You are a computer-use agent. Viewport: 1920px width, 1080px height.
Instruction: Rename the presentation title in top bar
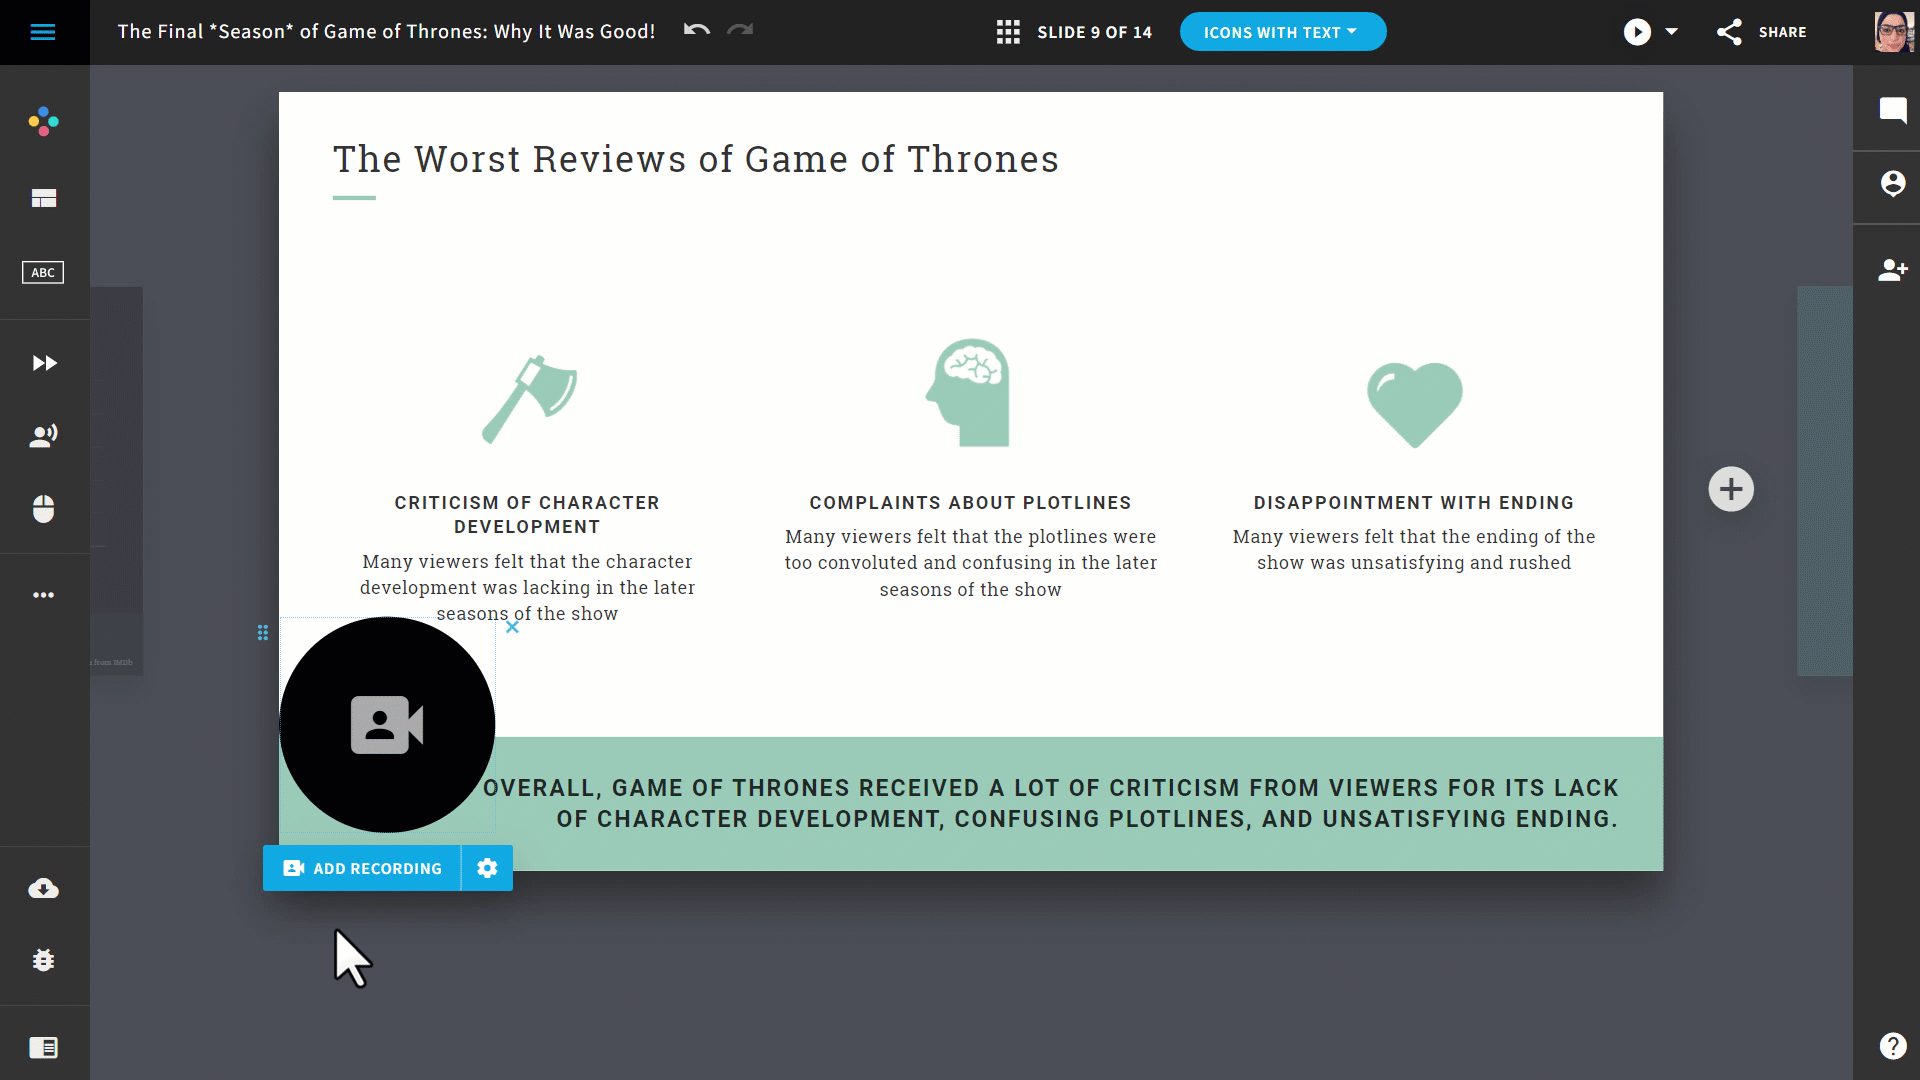(386, 32)
